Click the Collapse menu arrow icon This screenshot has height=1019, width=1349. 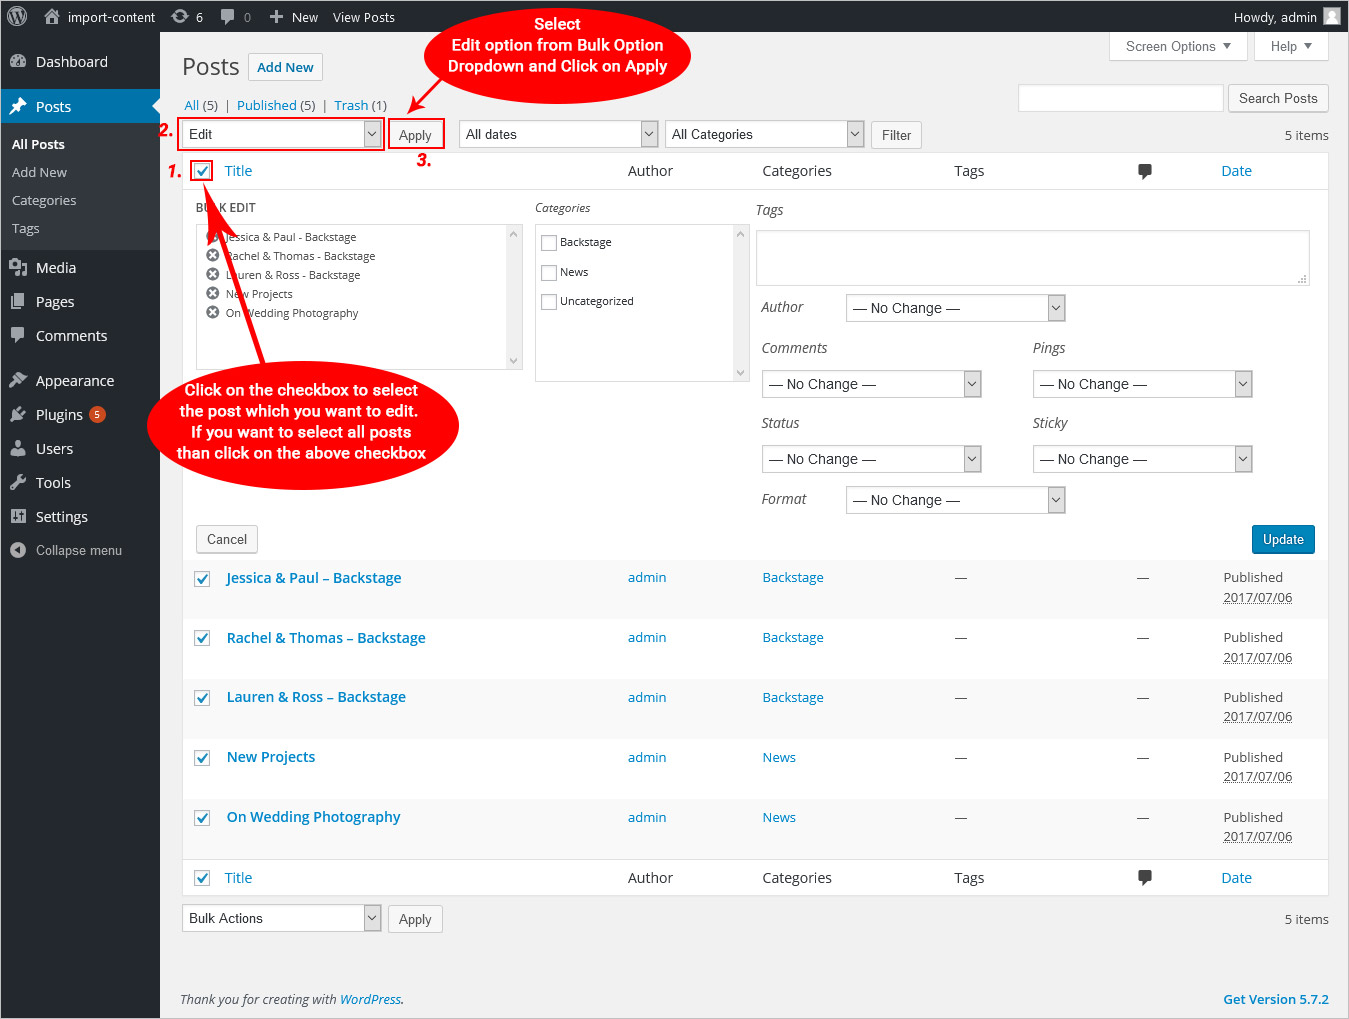18,550
